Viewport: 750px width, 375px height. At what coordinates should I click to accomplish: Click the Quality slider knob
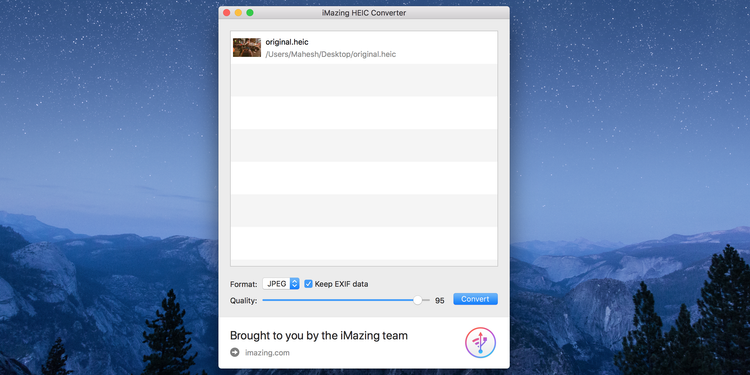pos(418,300)
